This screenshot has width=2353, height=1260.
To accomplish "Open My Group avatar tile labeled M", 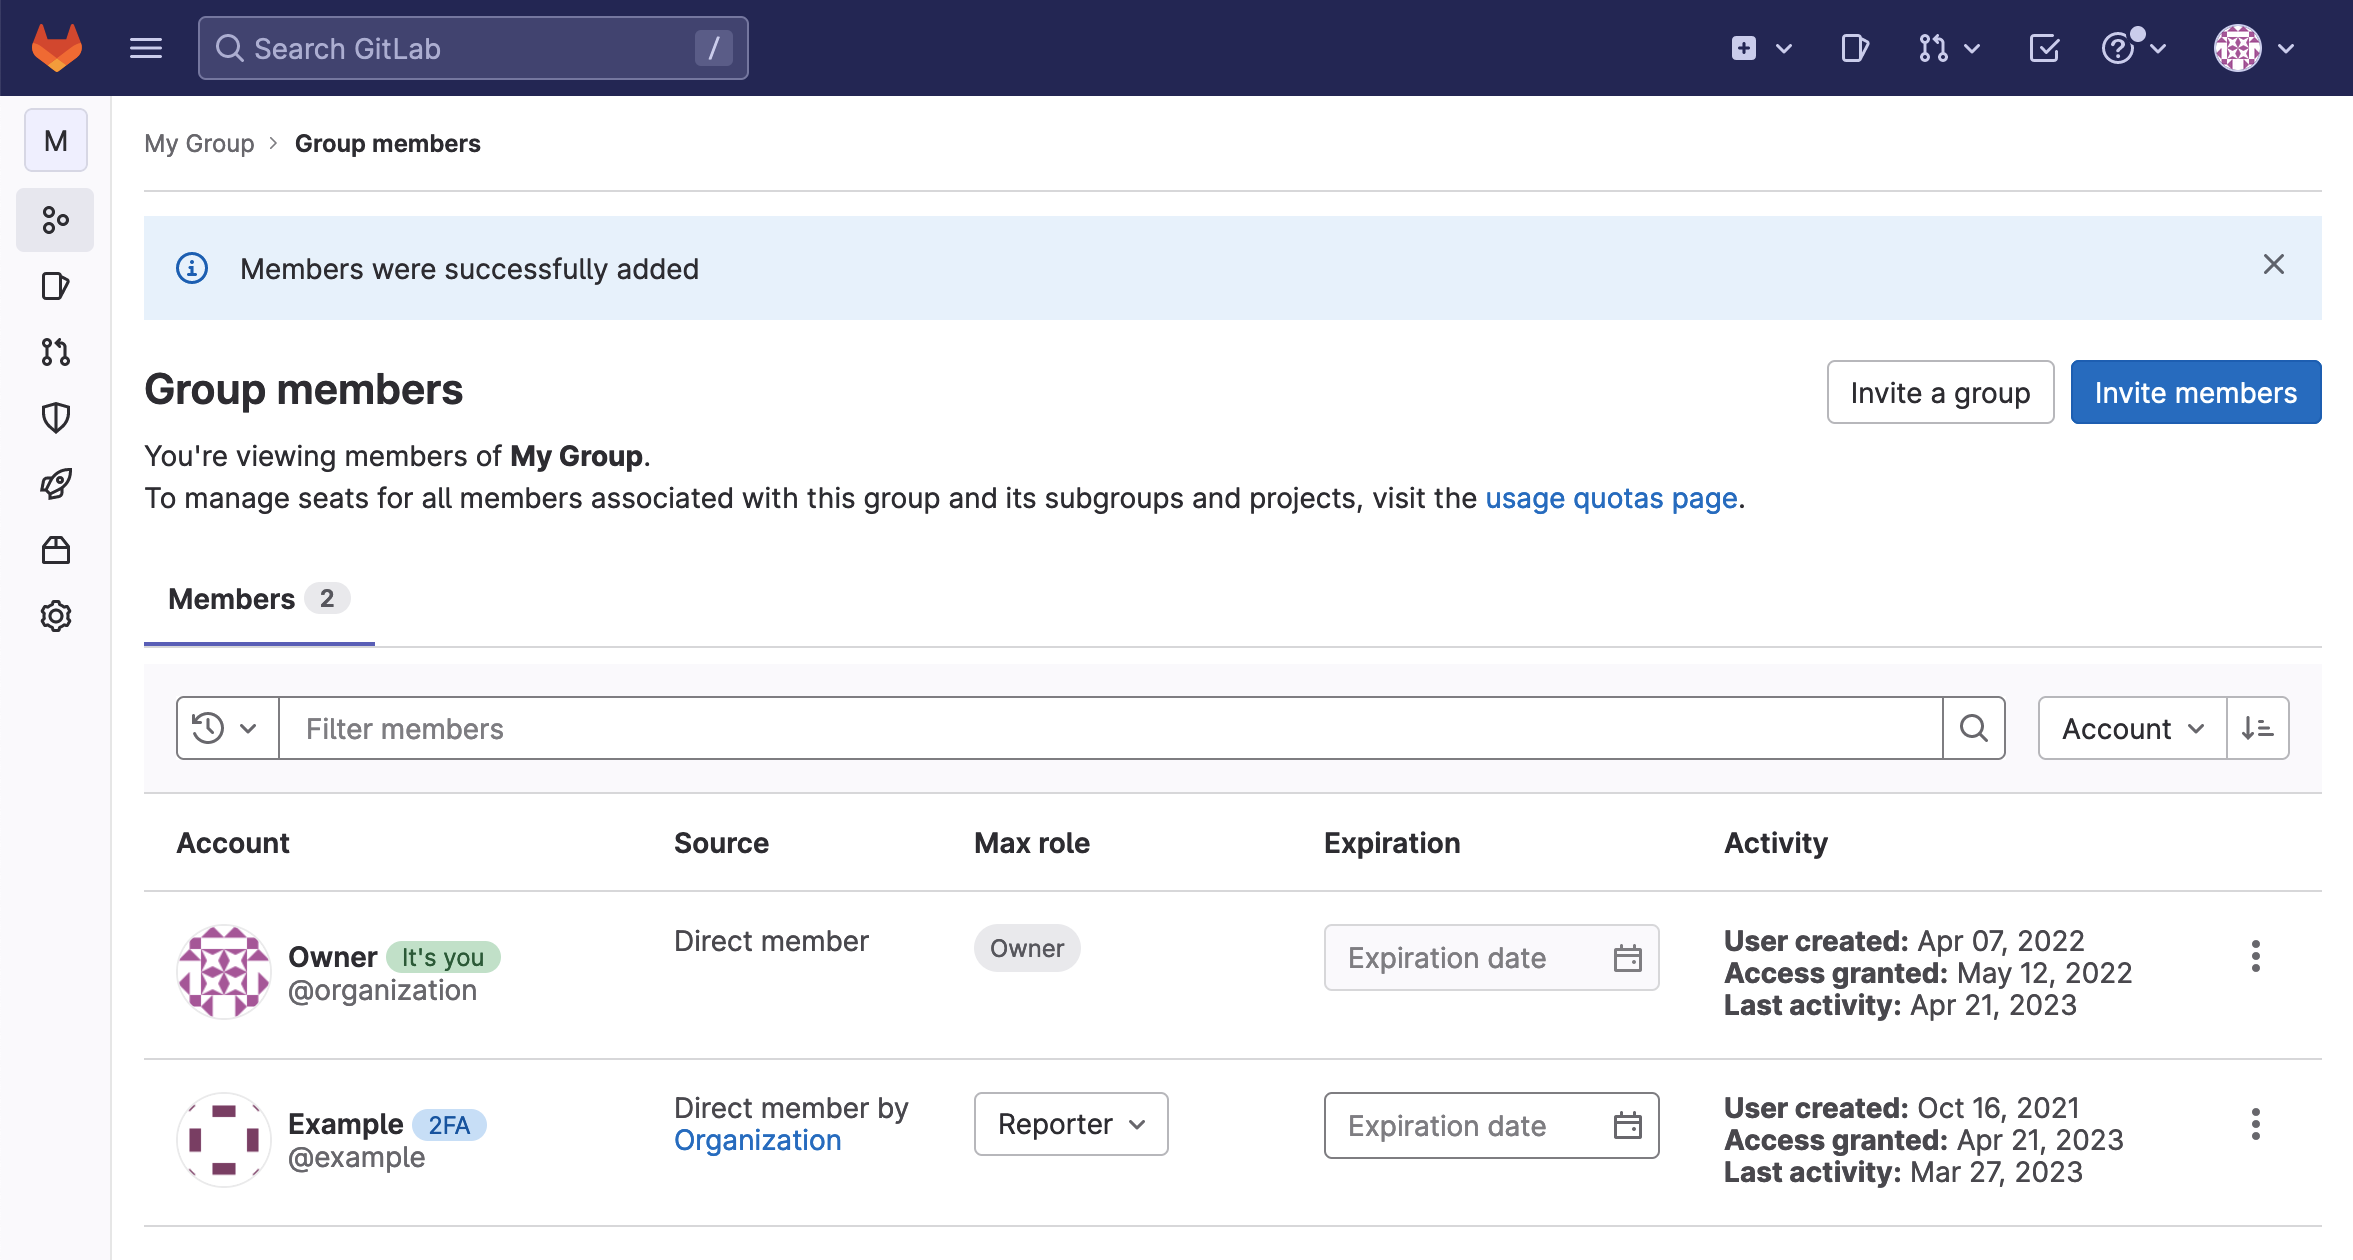I will tap(56, 140).
